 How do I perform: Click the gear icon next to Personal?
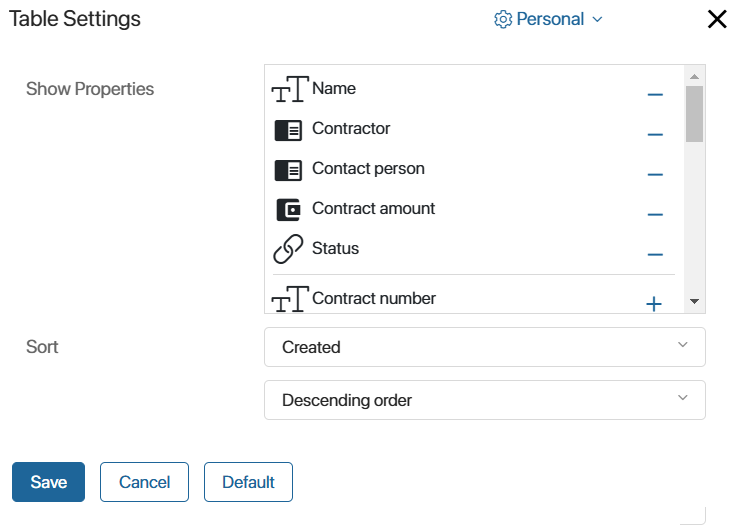(503, 19)
